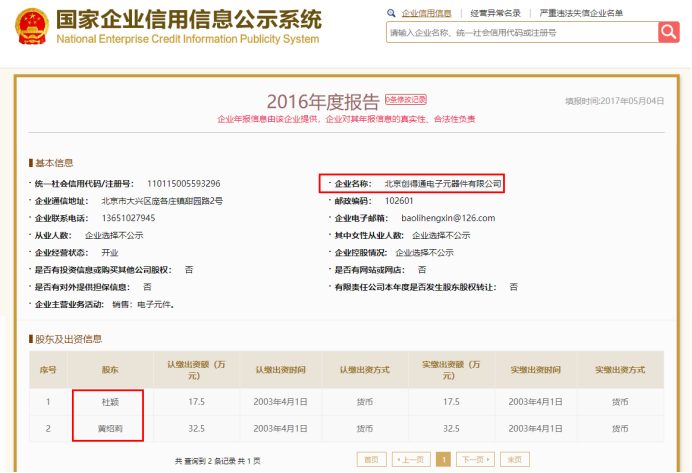
Task: Open the 严重违法失信企业名单 tab
Action: tap(581, 13)
